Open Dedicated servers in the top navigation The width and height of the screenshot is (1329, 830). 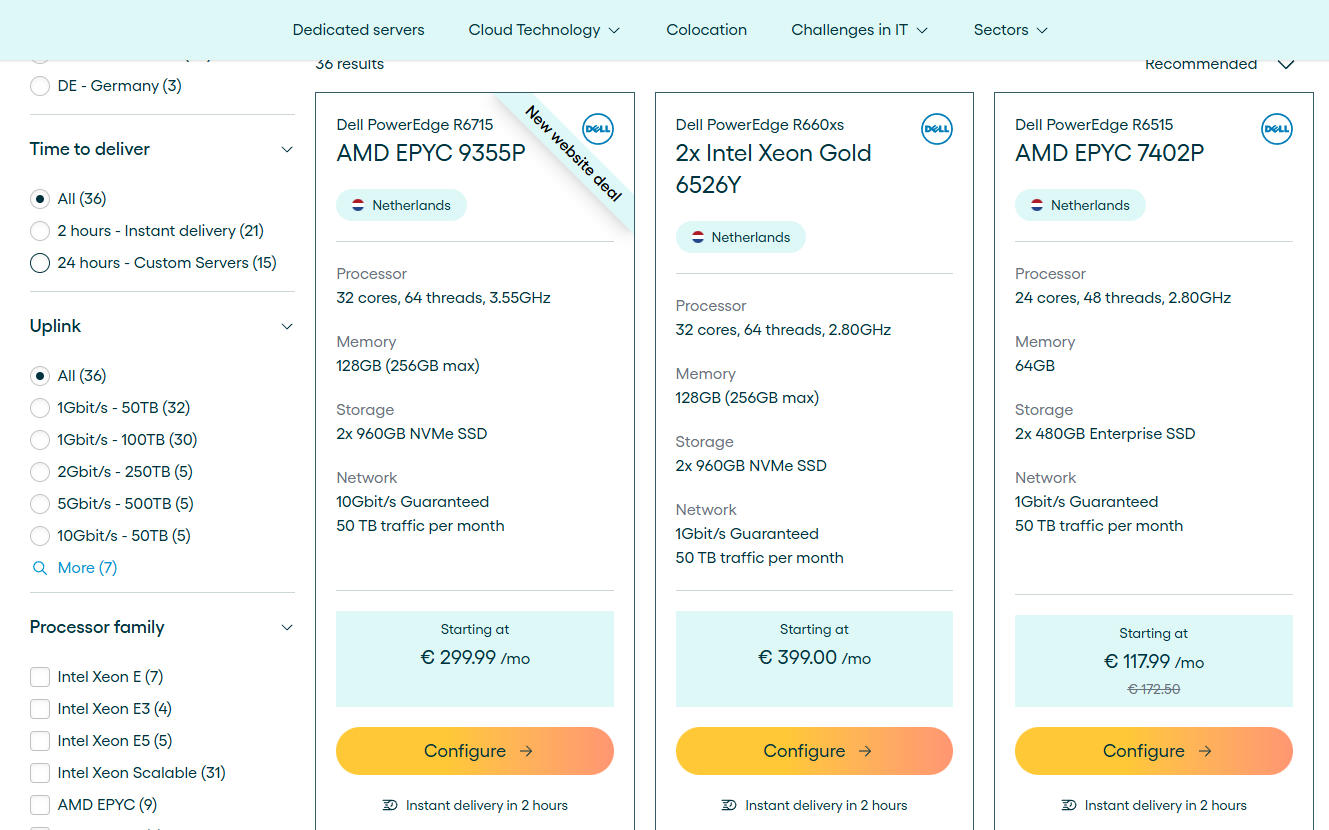pyautogui.click(x=358, y=30)
